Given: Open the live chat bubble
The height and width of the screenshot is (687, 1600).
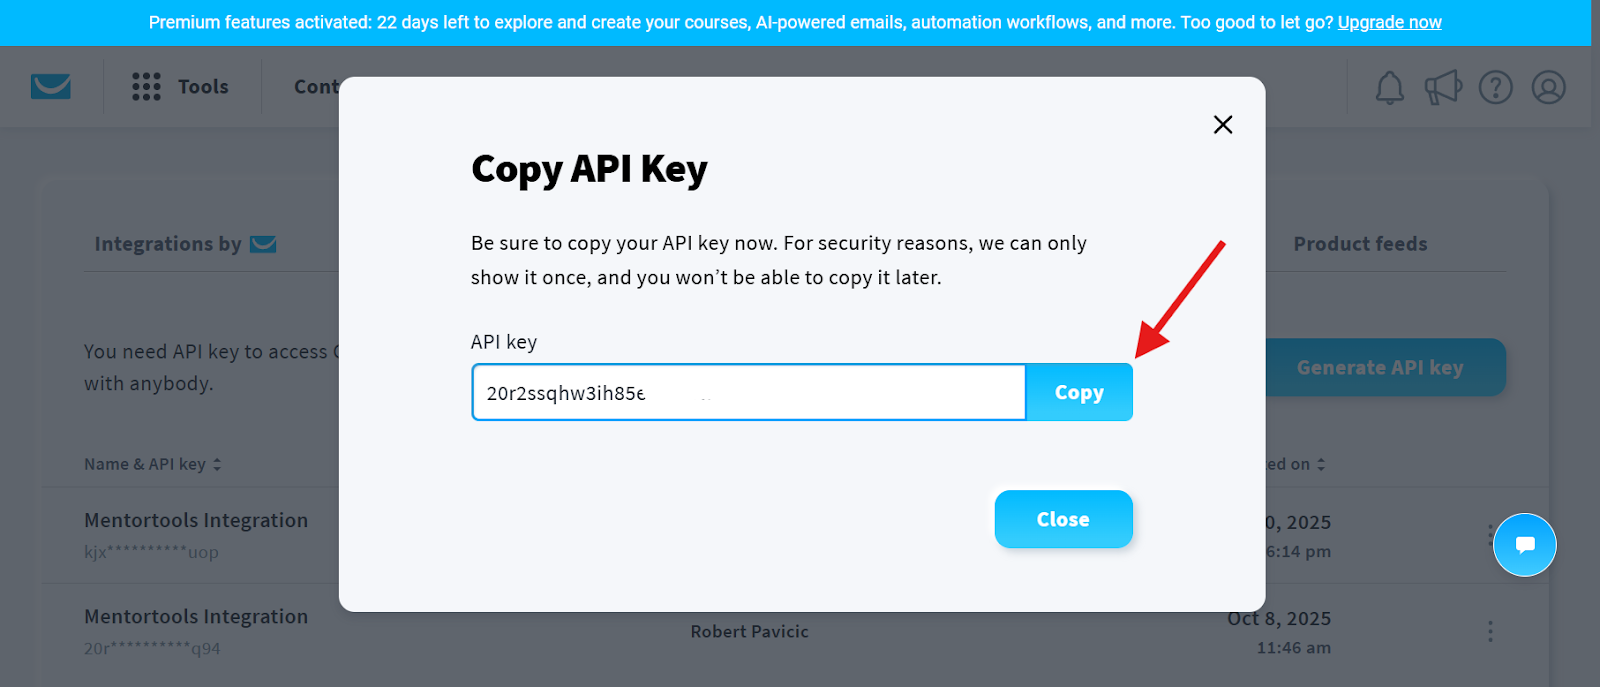Looking at the screenshot, I should click(x=1525, y=545).
